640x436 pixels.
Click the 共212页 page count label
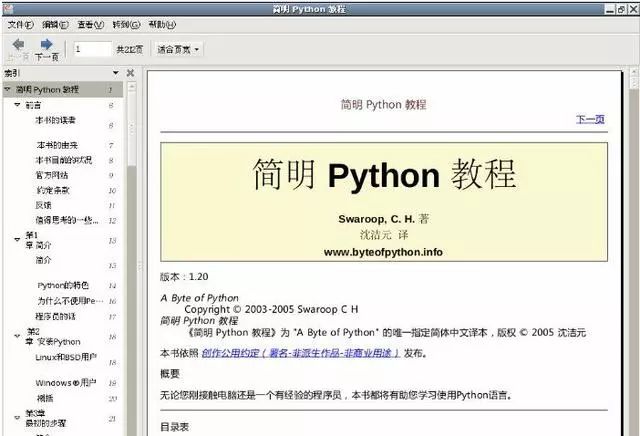130,49
